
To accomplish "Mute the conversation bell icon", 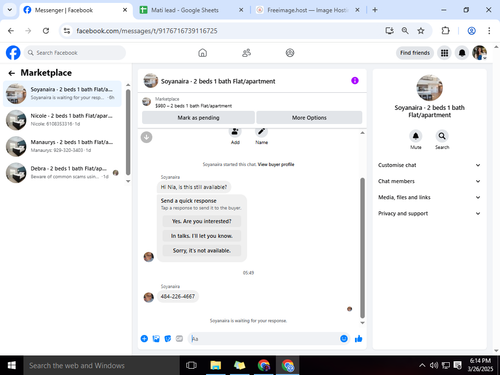I will click(416, 136).
